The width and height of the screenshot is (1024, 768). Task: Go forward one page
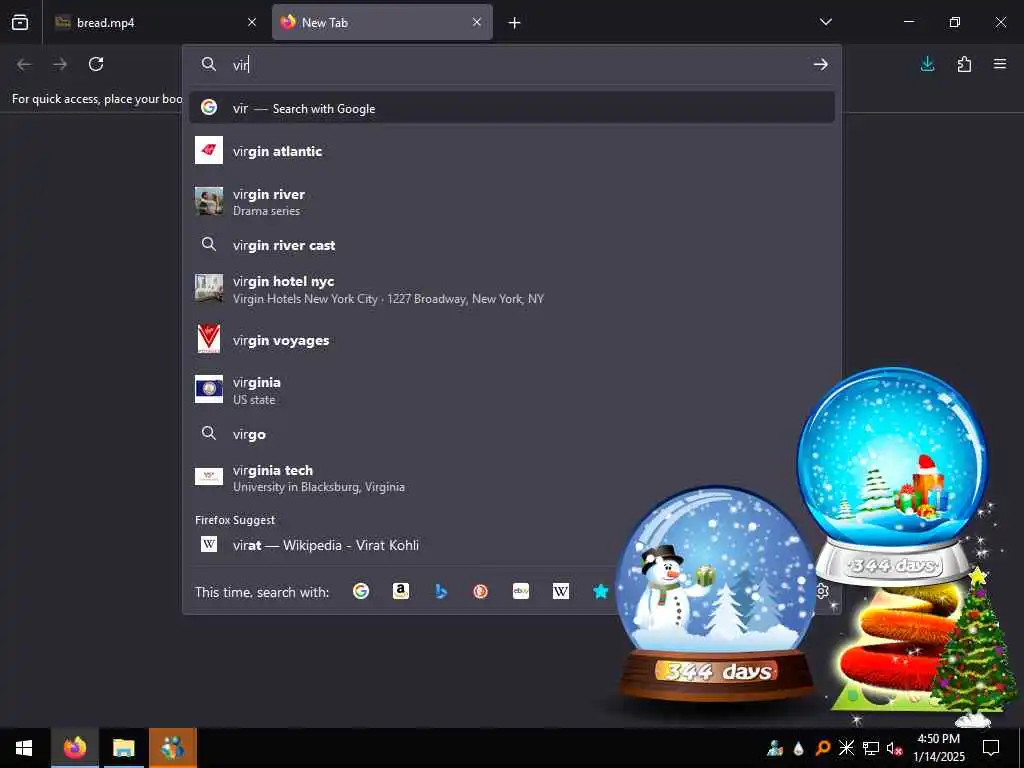[60, 64]
